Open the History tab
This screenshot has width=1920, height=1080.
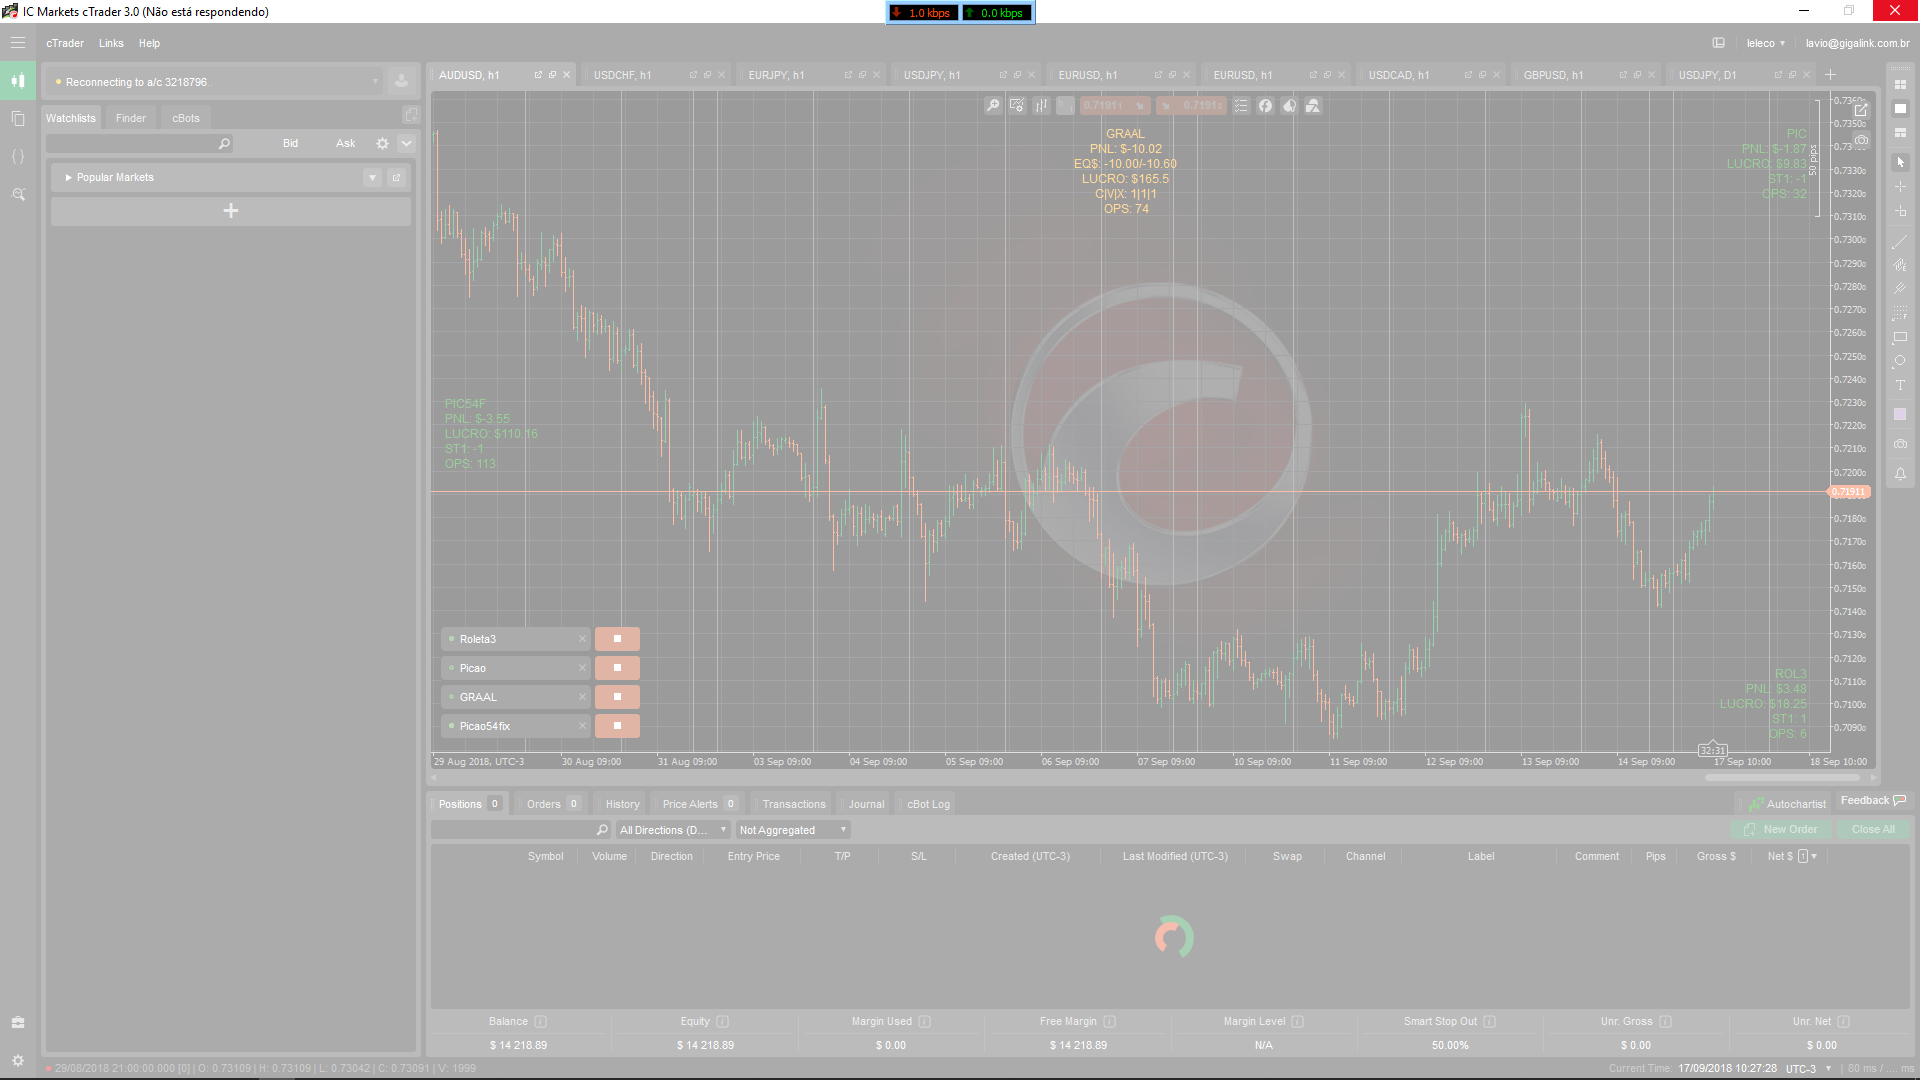point(622,804)
